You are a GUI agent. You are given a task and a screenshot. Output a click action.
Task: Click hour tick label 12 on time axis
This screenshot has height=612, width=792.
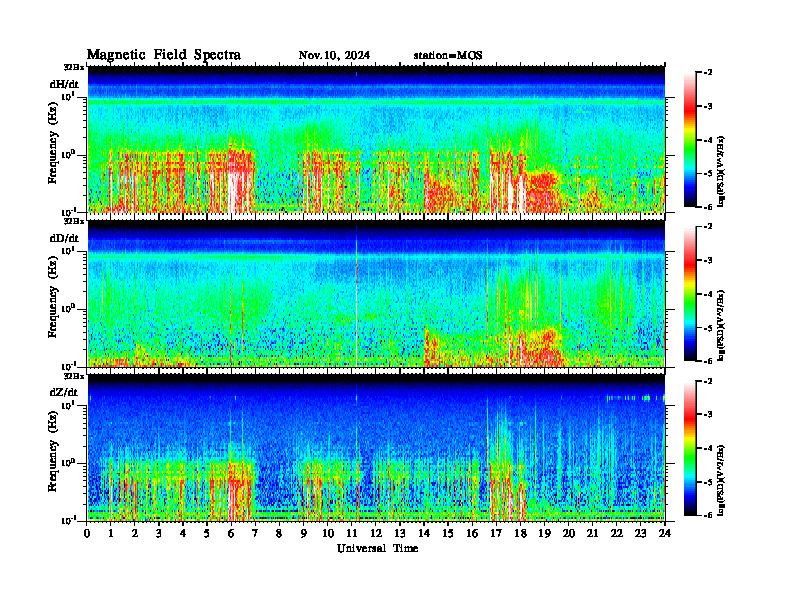pyautogui.click(x=376, y=533)
